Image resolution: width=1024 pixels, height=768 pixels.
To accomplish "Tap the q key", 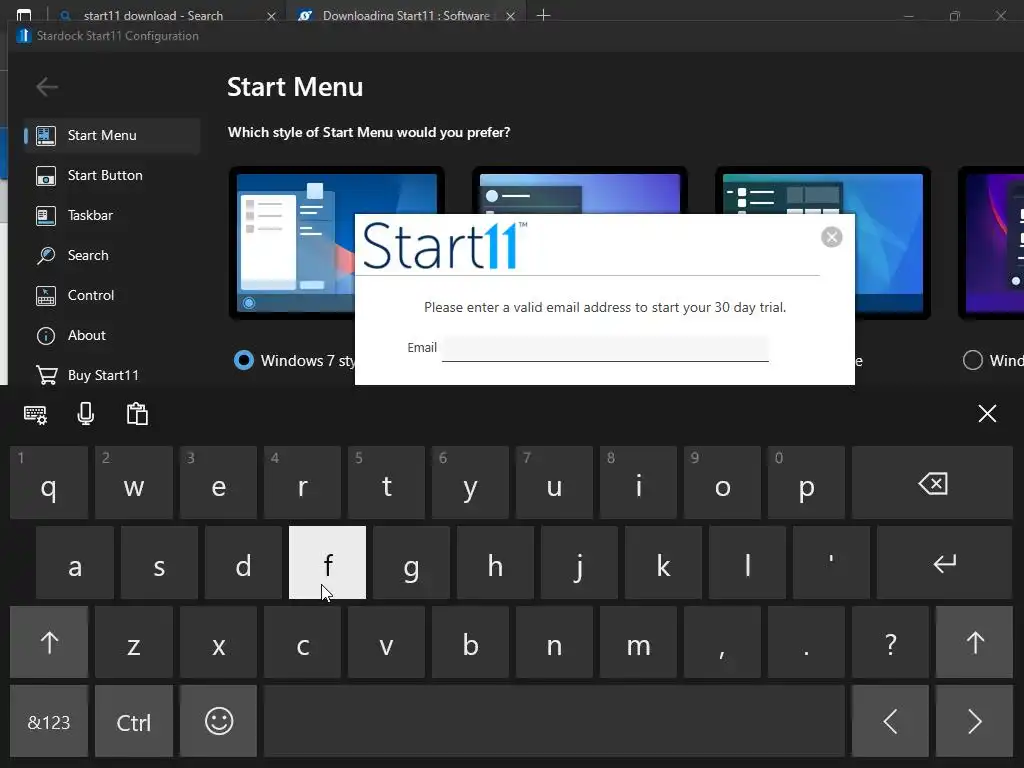I will [49, 483].
